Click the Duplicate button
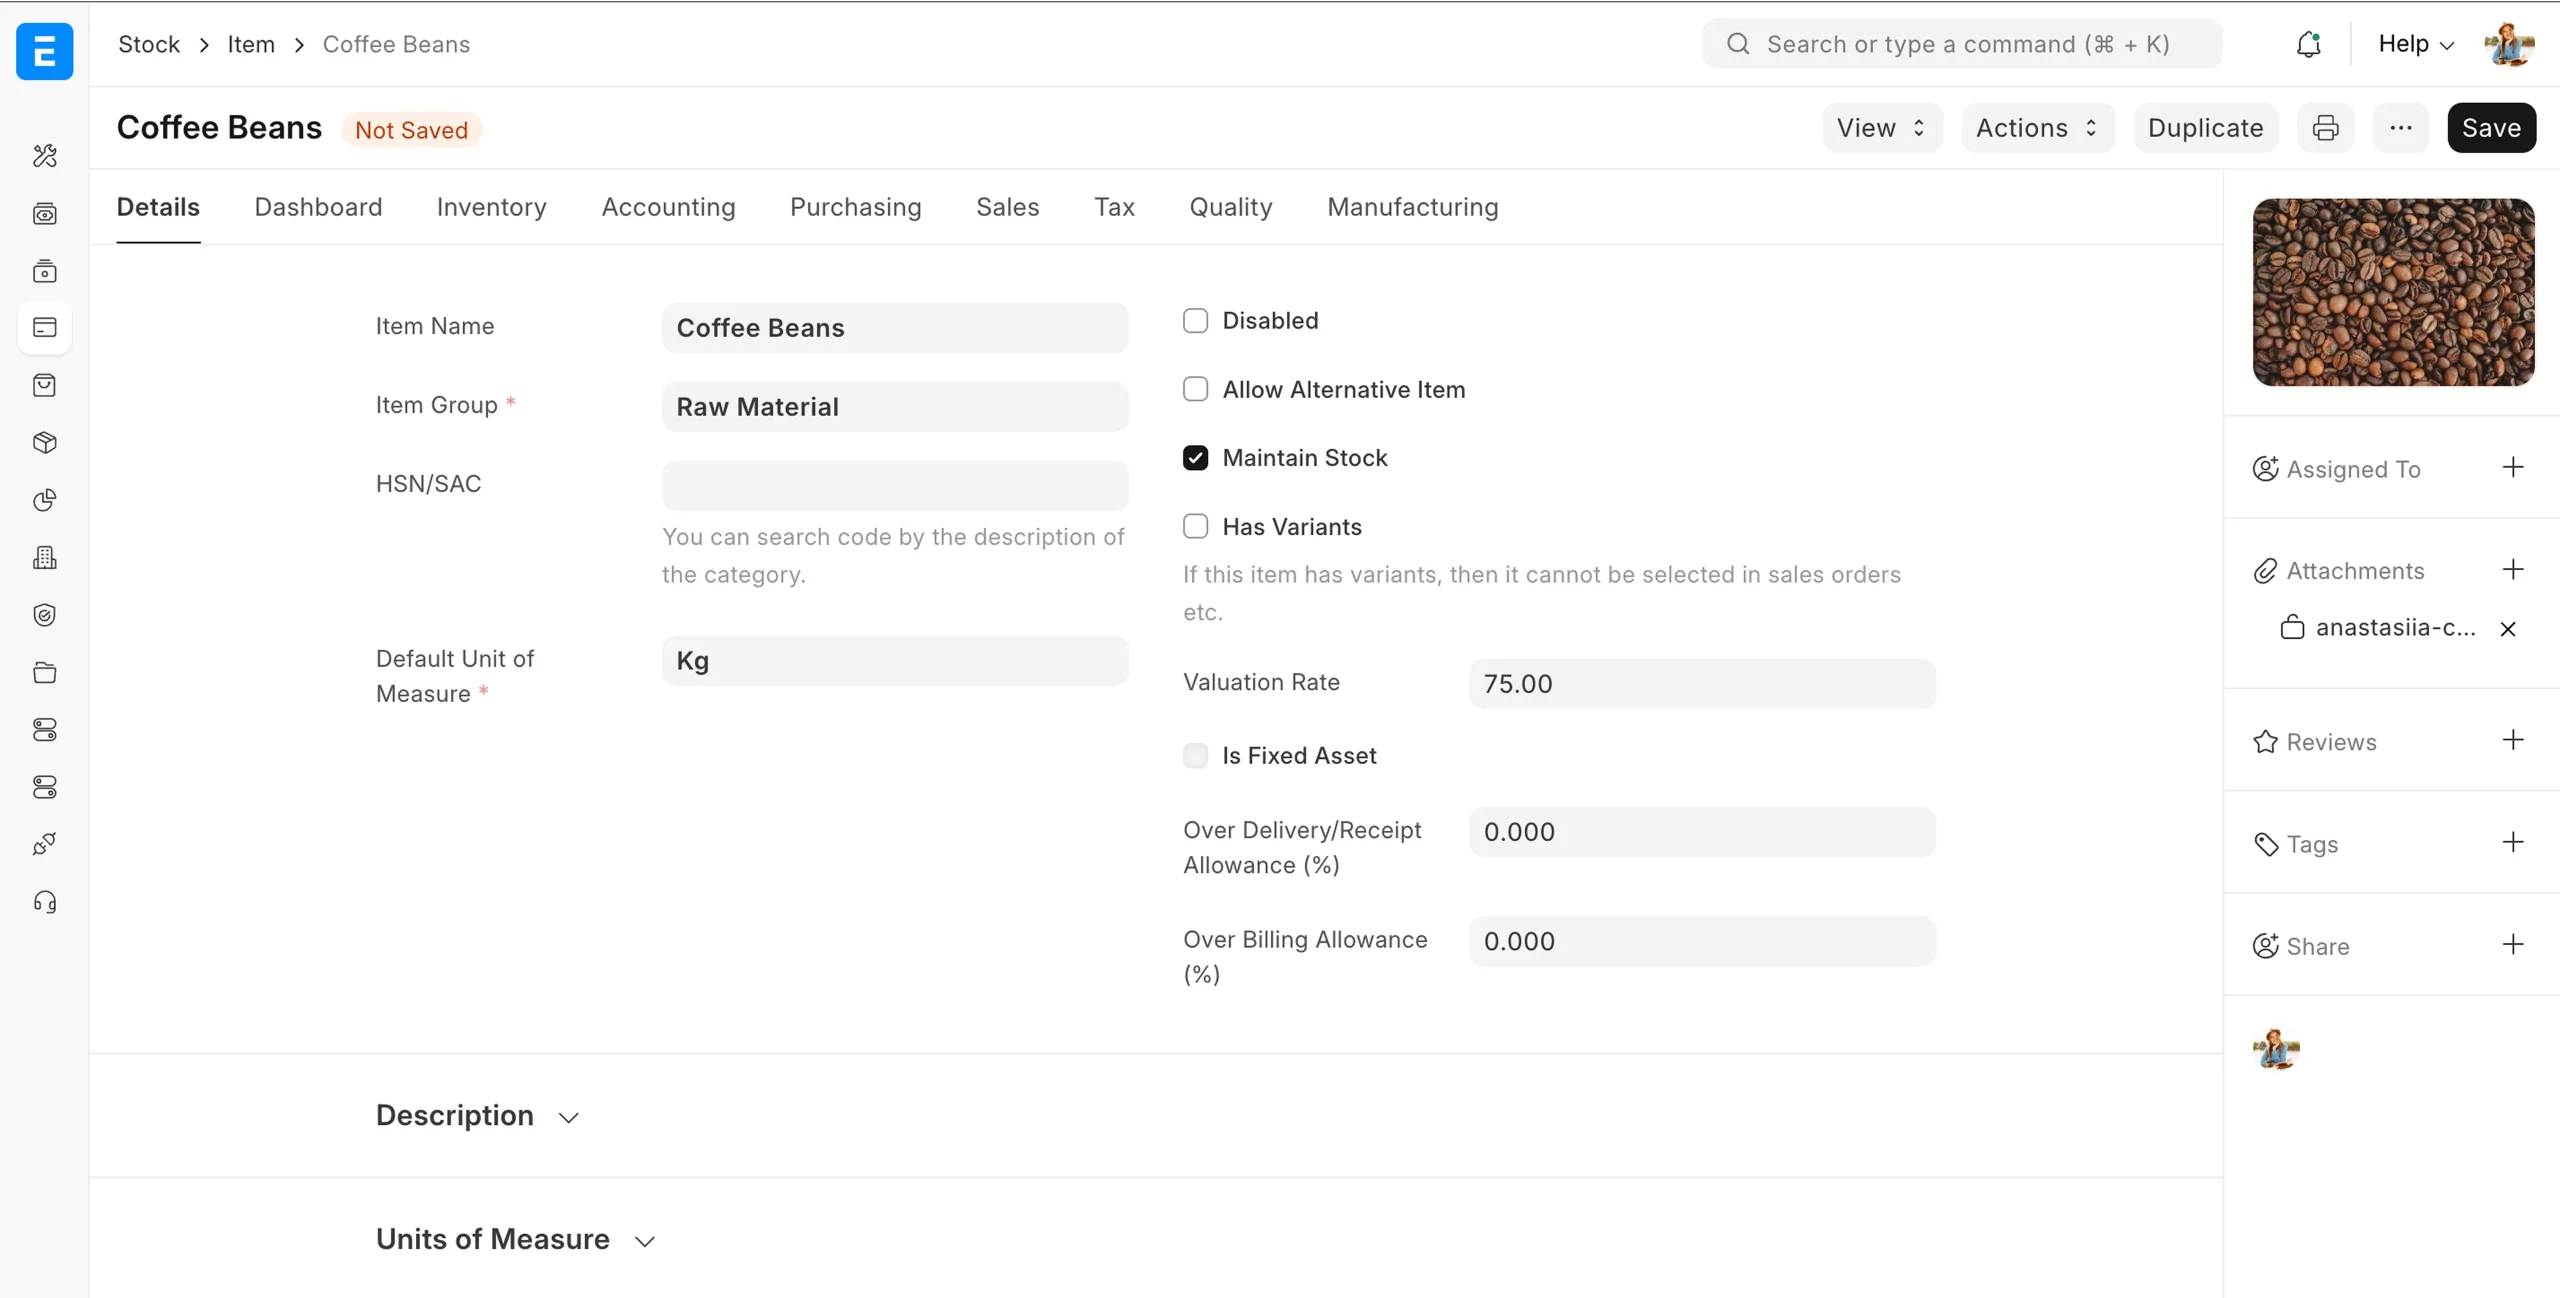The image size is (2560, 1298). 2206,127
